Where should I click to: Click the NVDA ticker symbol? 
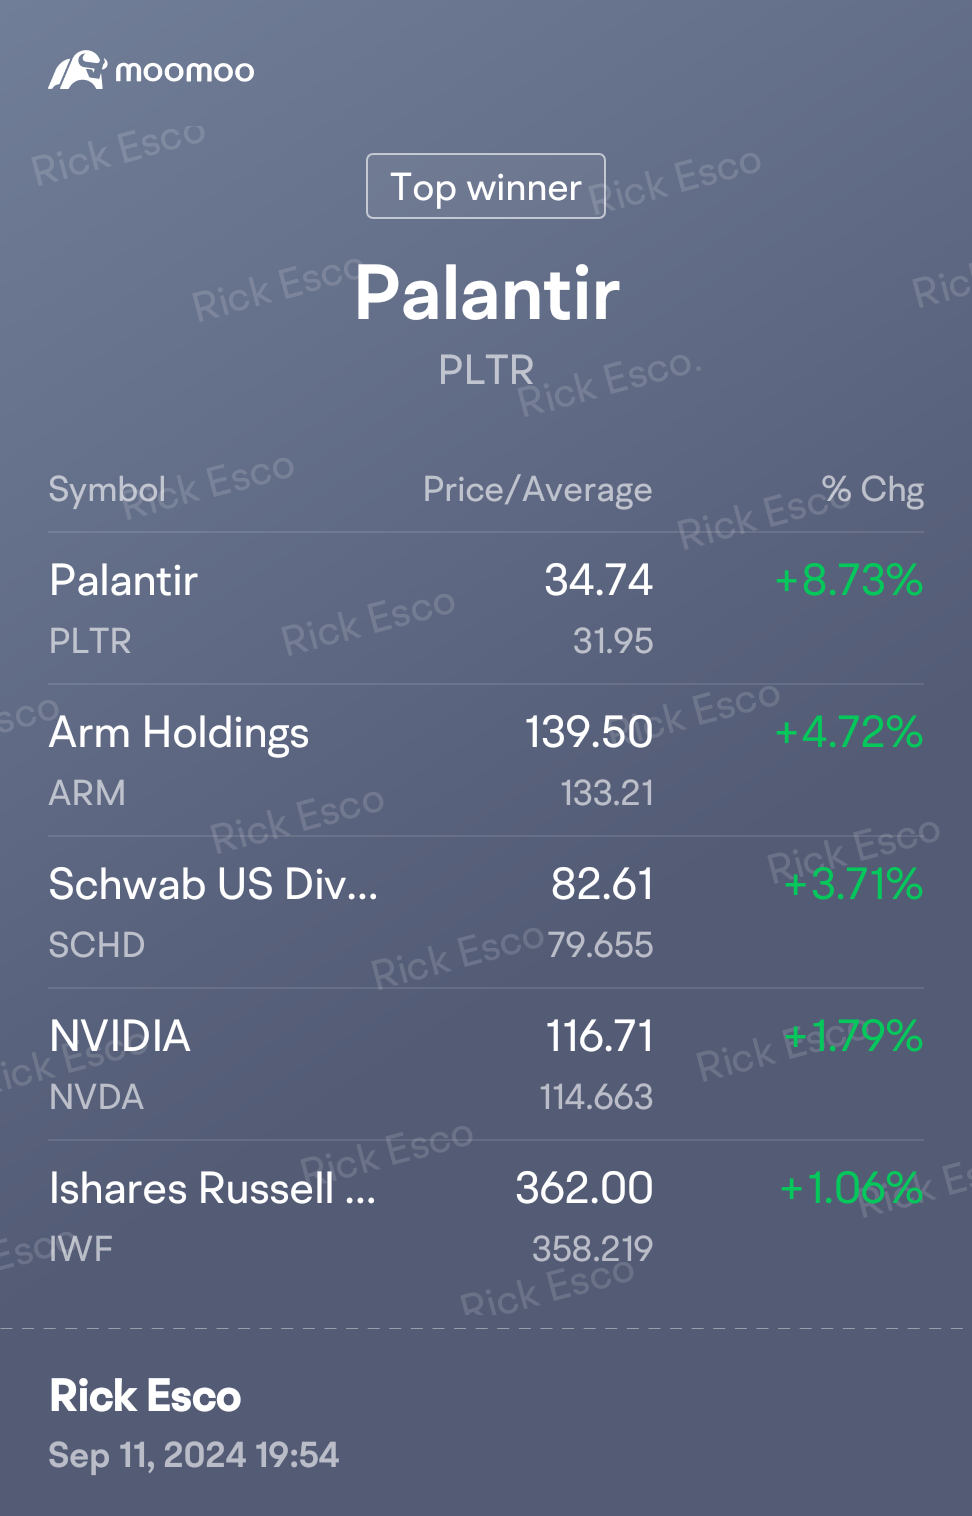coord(97,1097)
